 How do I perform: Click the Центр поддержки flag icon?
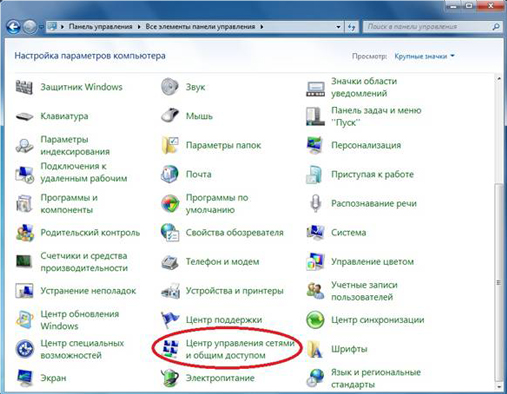170,320
